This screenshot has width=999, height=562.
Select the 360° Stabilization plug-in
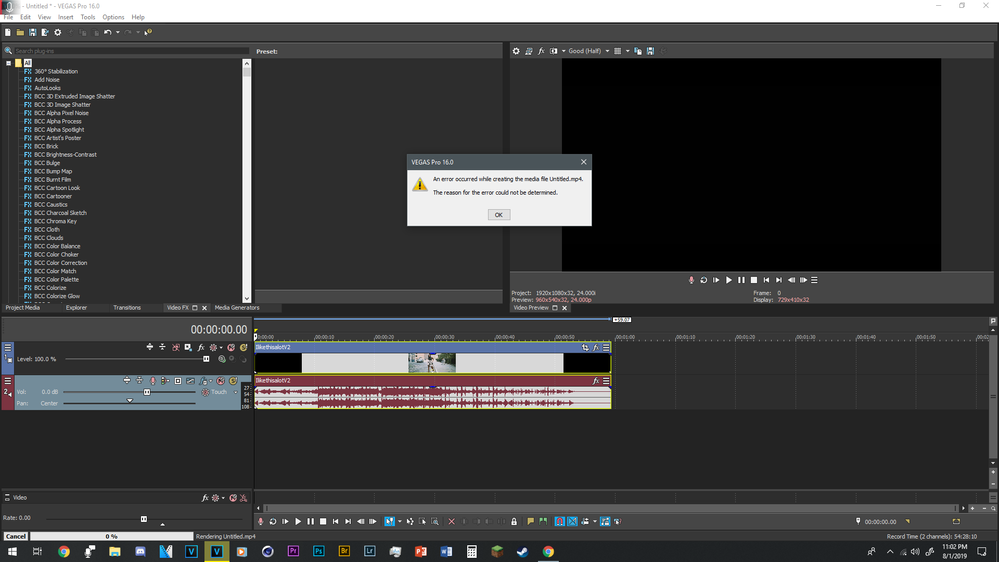[x=55, y=71]
